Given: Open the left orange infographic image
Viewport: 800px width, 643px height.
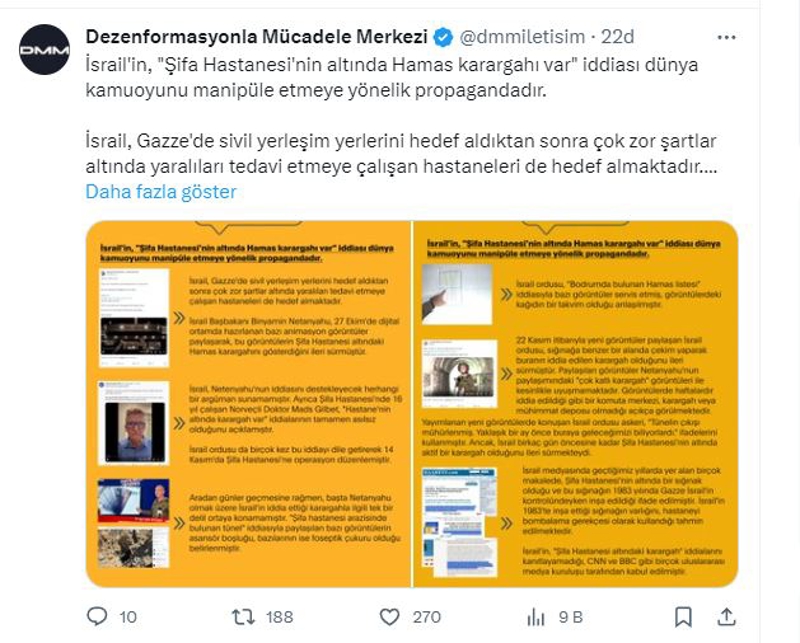Looking at the screenshot, I should (x=248, y=404).
